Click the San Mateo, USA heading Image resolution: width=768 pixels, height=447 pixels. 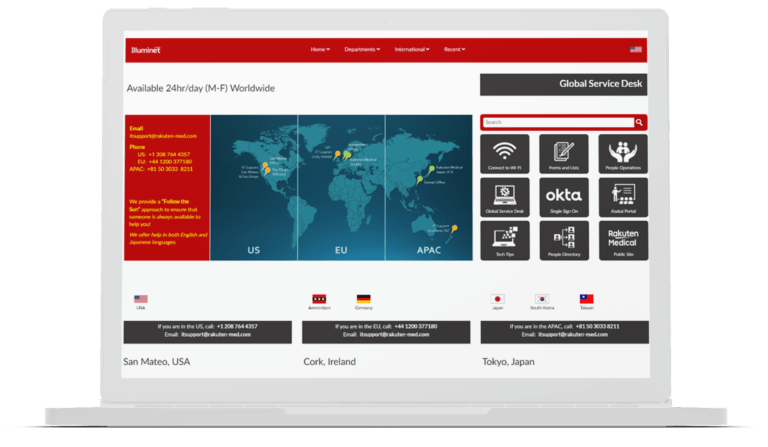coord(157,362)
